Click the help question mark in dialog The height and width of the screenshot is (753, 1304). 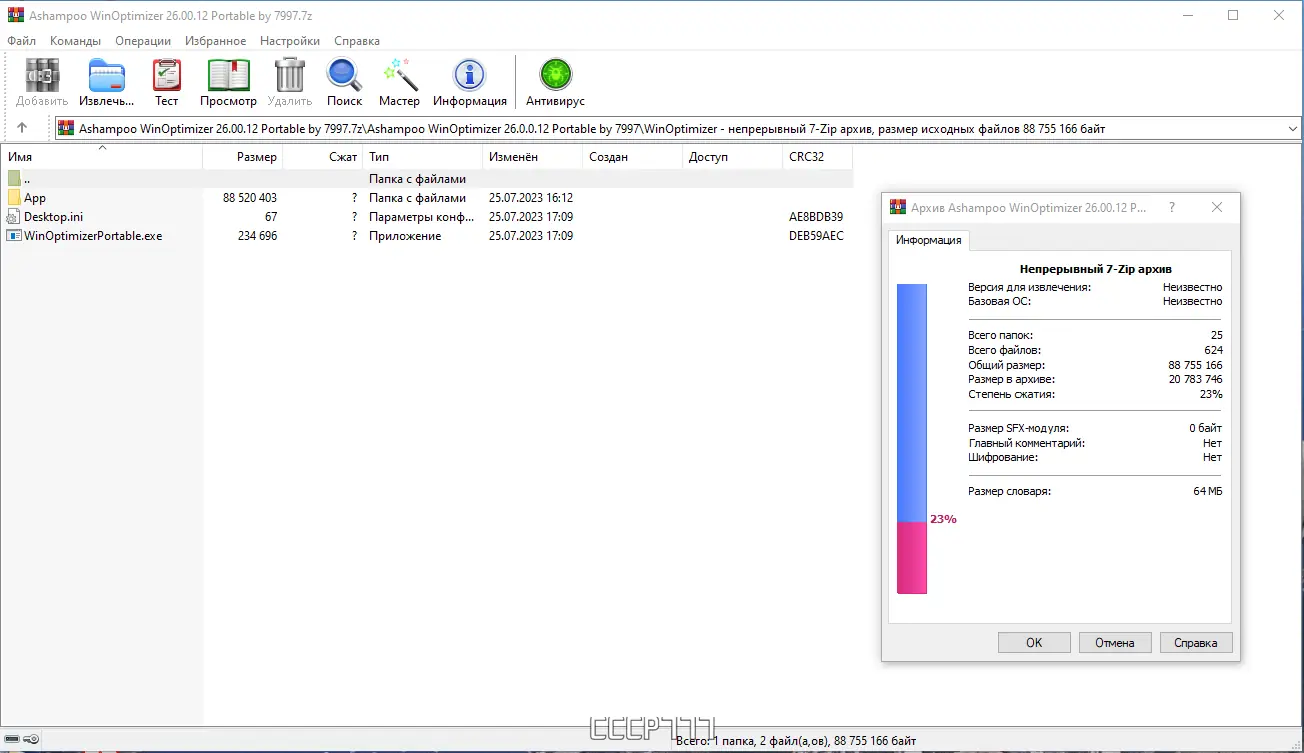tap(1171, 206)
